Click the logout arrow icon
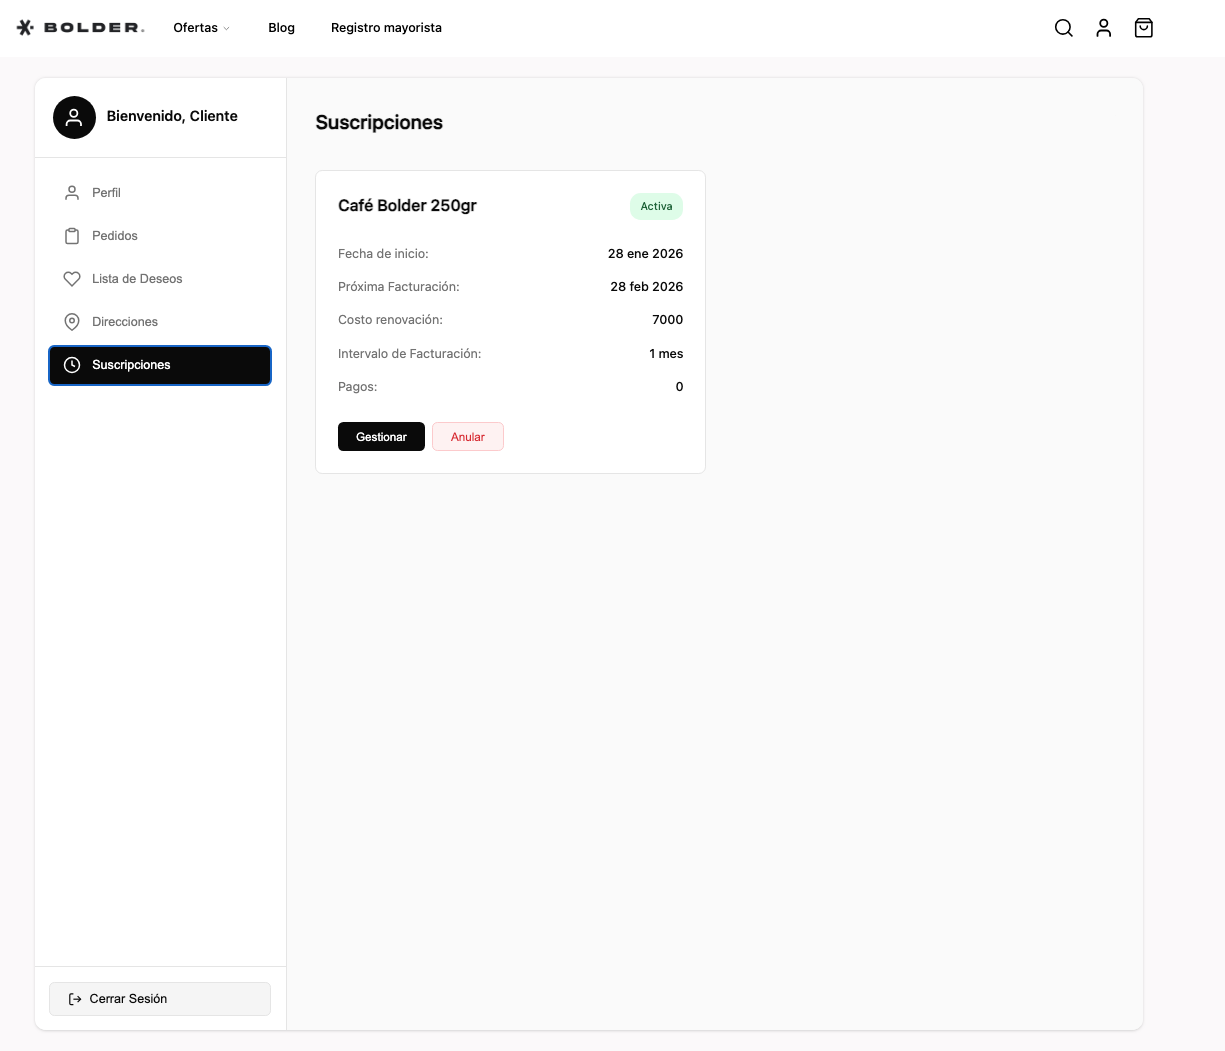This screenshot has width=1225, height=1051. [x=75, y=999]
